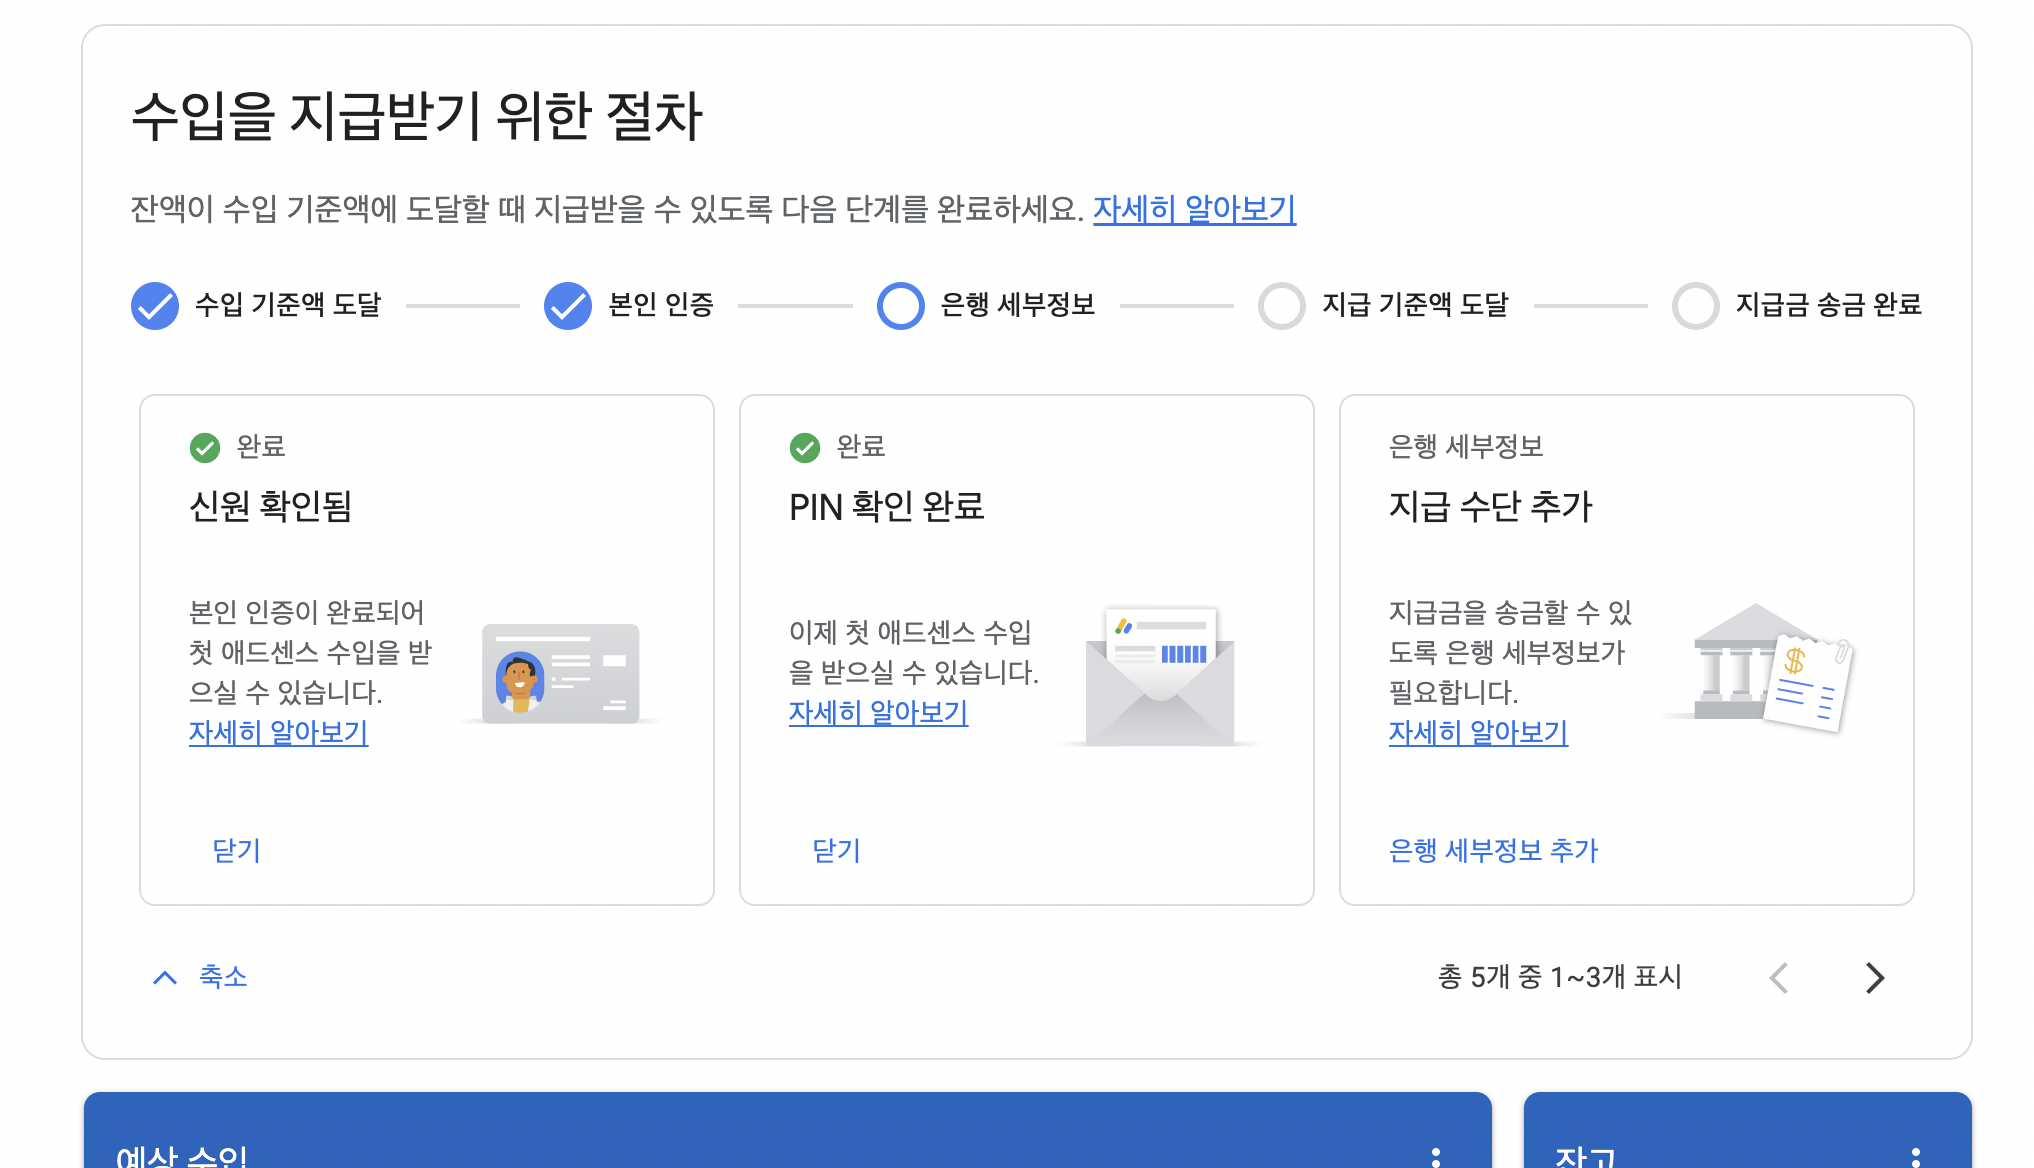Click the PIN envelope illustration
Screen dimensions: 2034x1168
[1160, 676]
